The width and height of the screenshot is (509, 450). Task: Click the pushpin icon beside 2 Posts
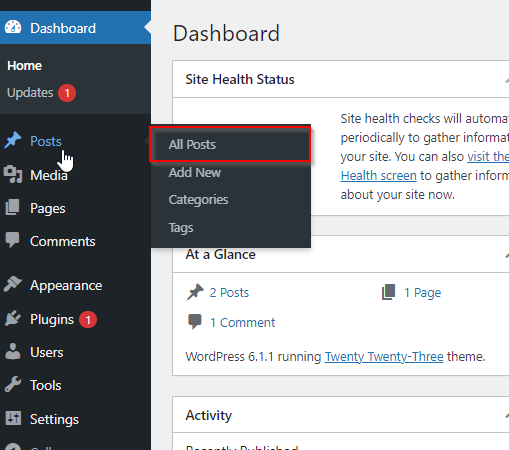195,292
